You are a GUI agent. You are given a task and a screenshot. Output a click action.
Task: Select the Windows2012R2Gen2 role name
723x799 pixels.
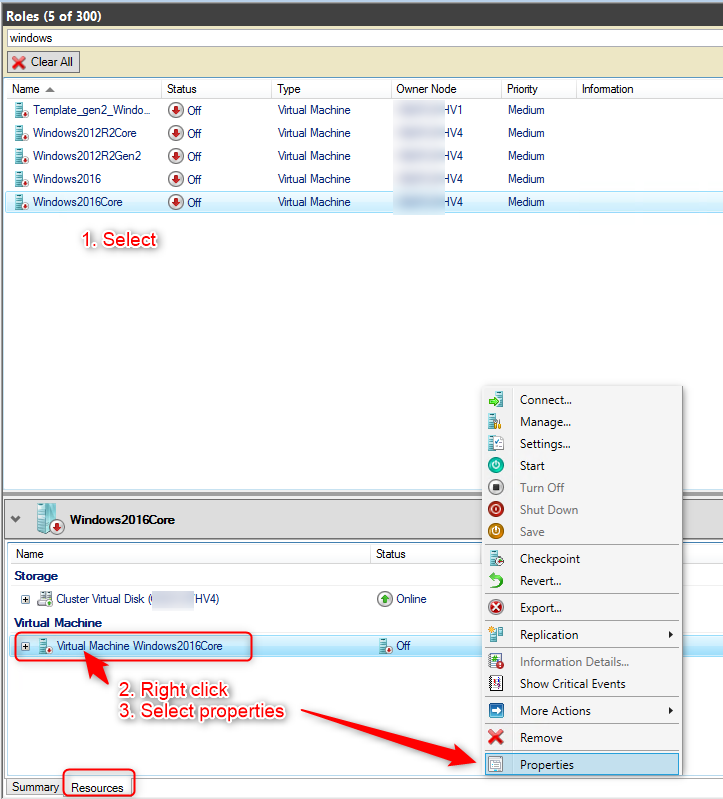click(x=87, y=156)
